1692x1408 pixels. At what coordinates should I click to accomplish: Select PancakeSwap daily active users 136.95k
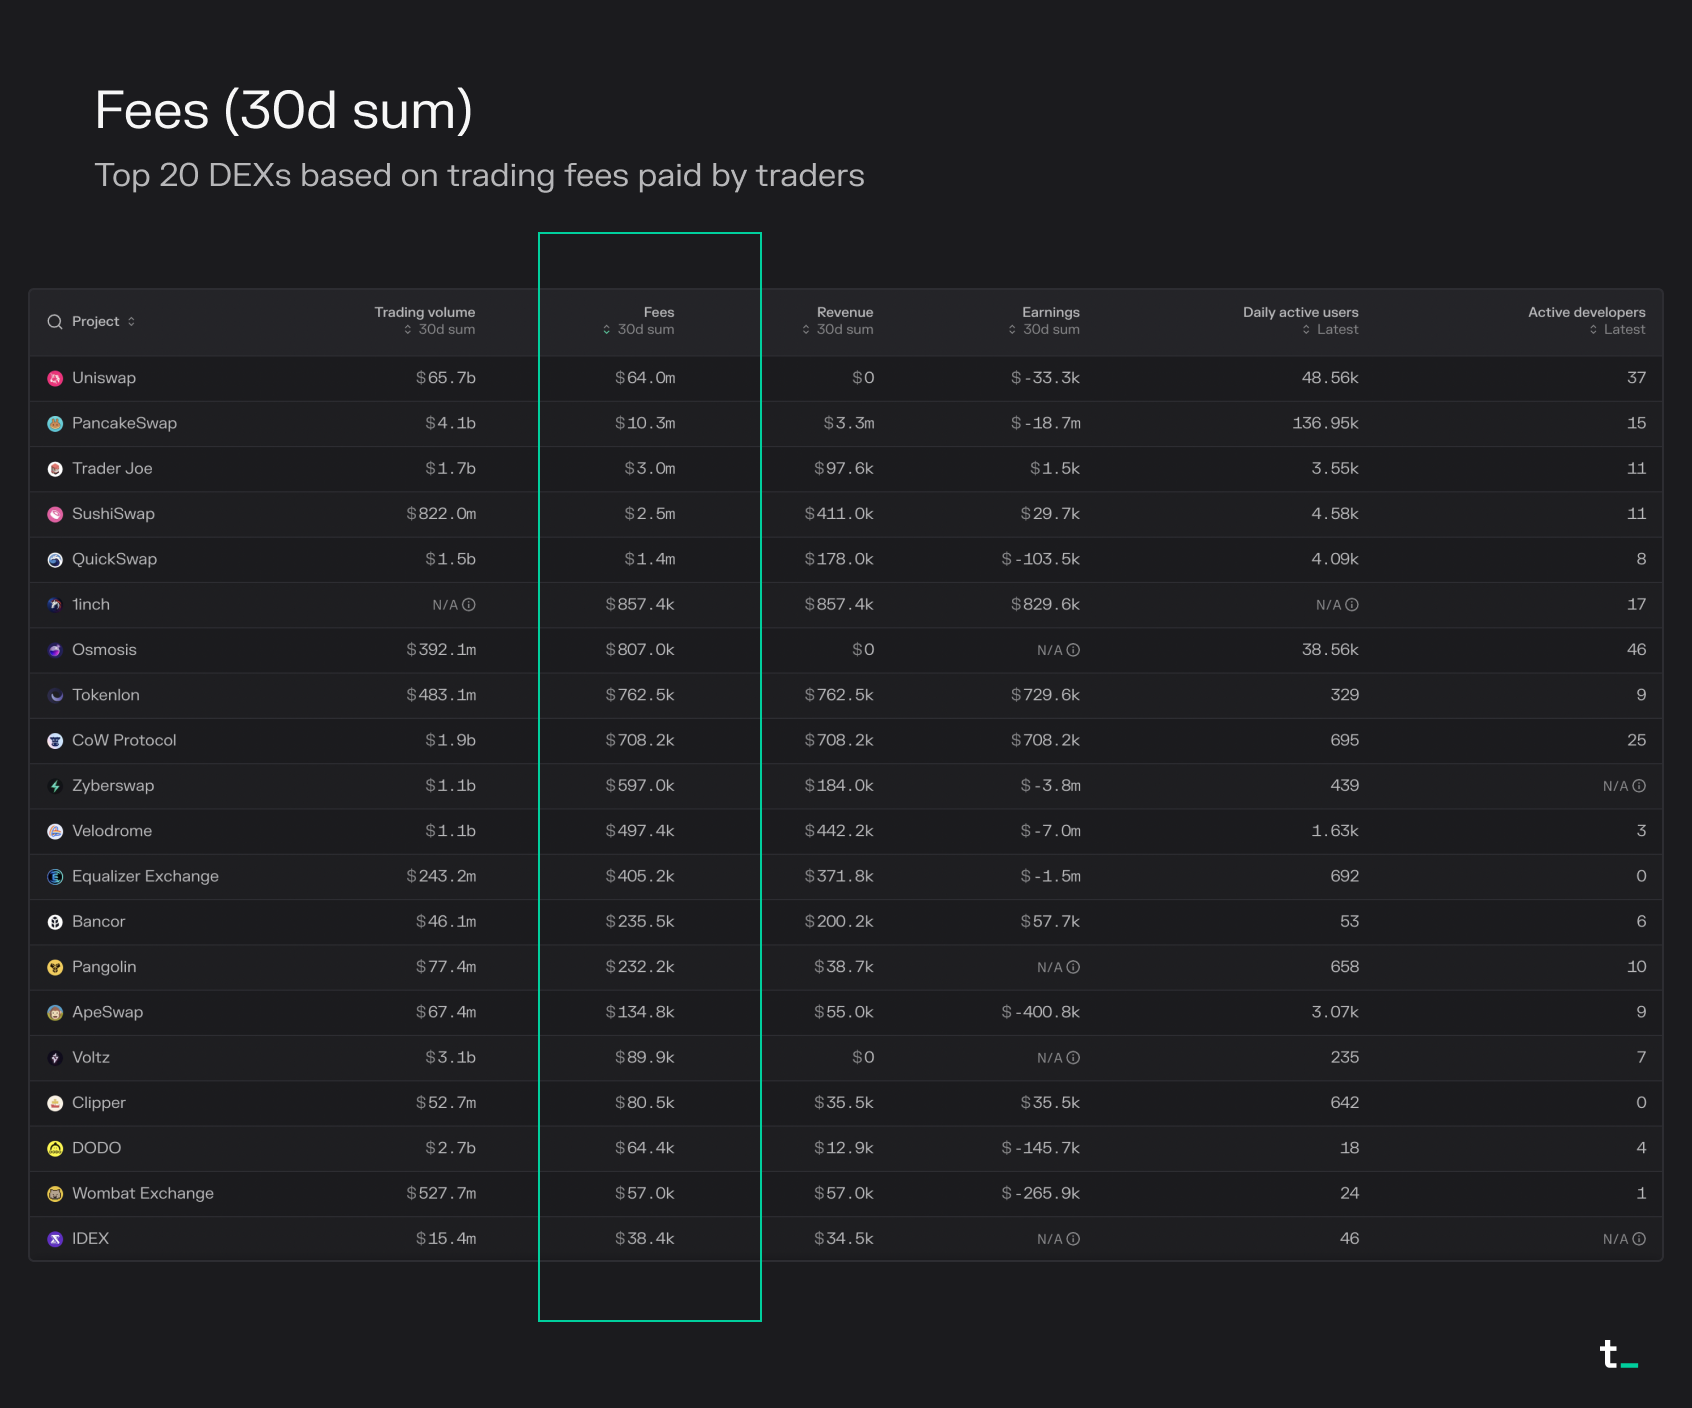tap(1325, 424)
